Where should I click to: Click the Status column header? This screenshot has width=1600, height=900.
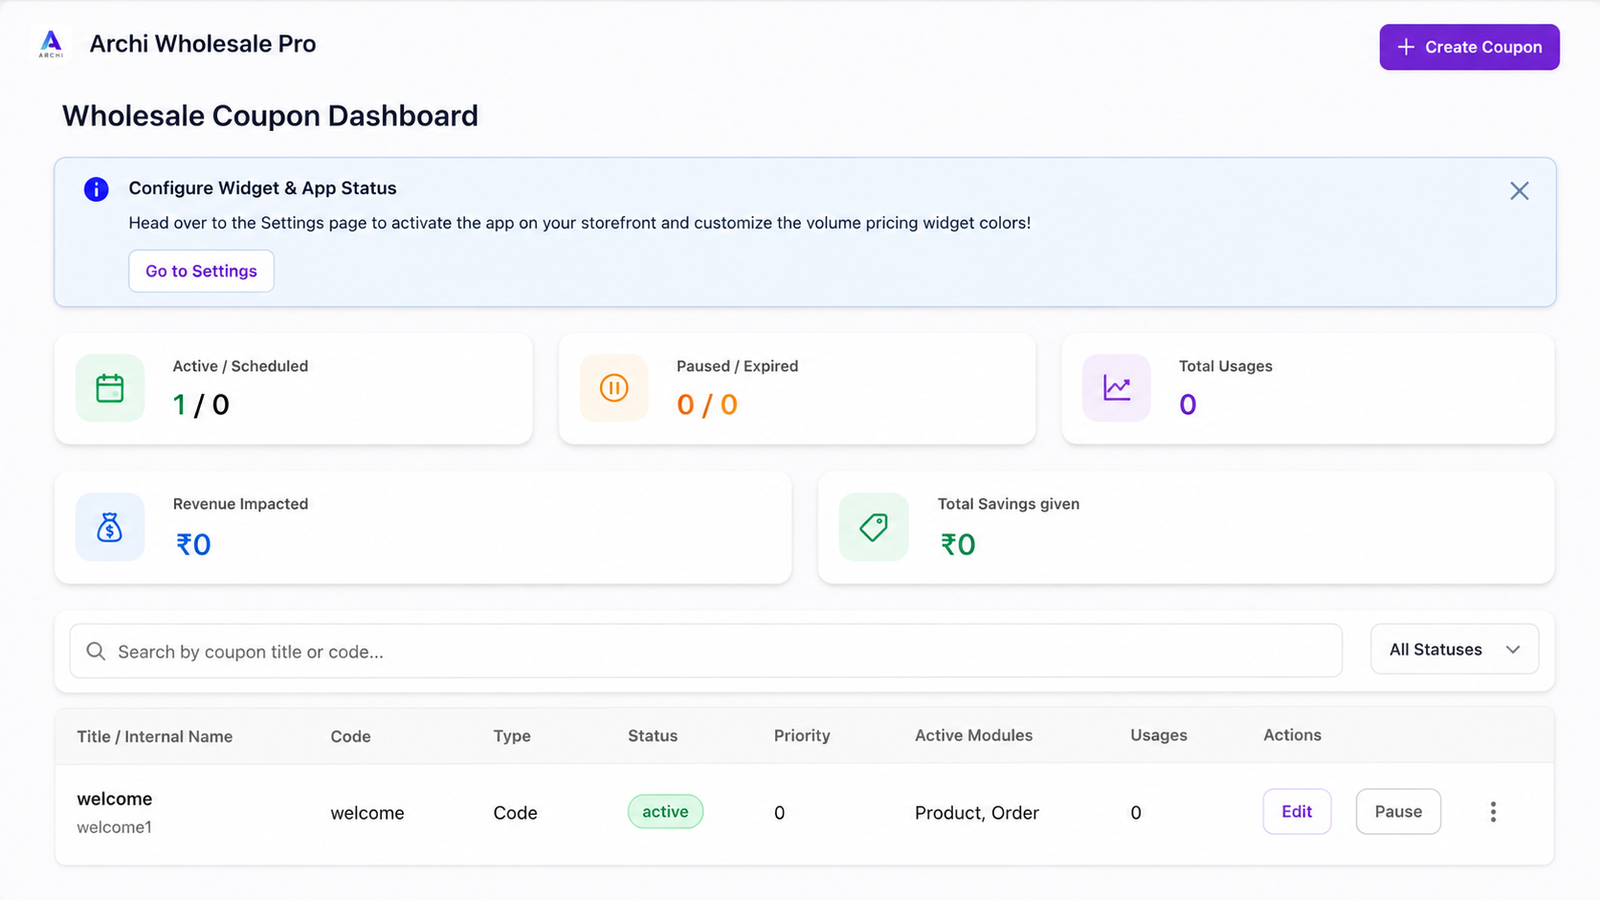[x=653, y=736]
